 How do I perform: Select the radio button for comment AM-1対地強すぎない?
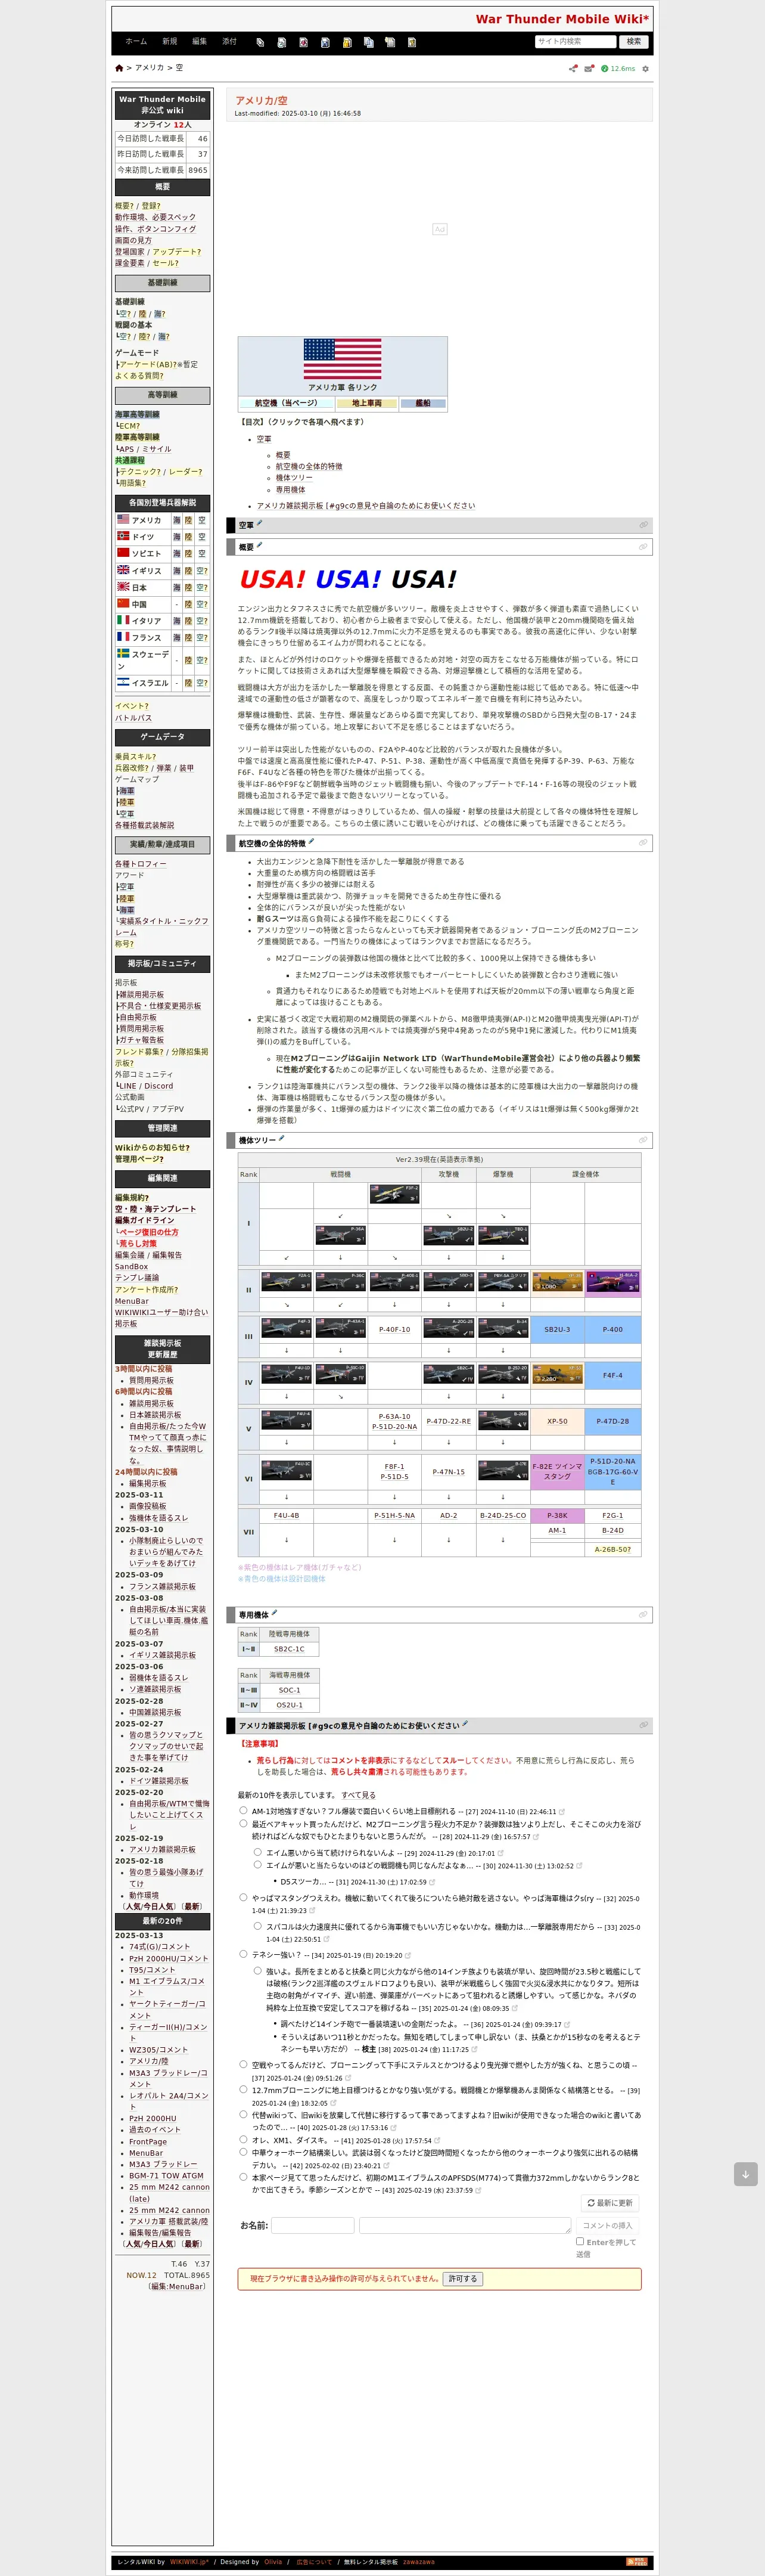pyautogui.click(x=243, y=1810)
